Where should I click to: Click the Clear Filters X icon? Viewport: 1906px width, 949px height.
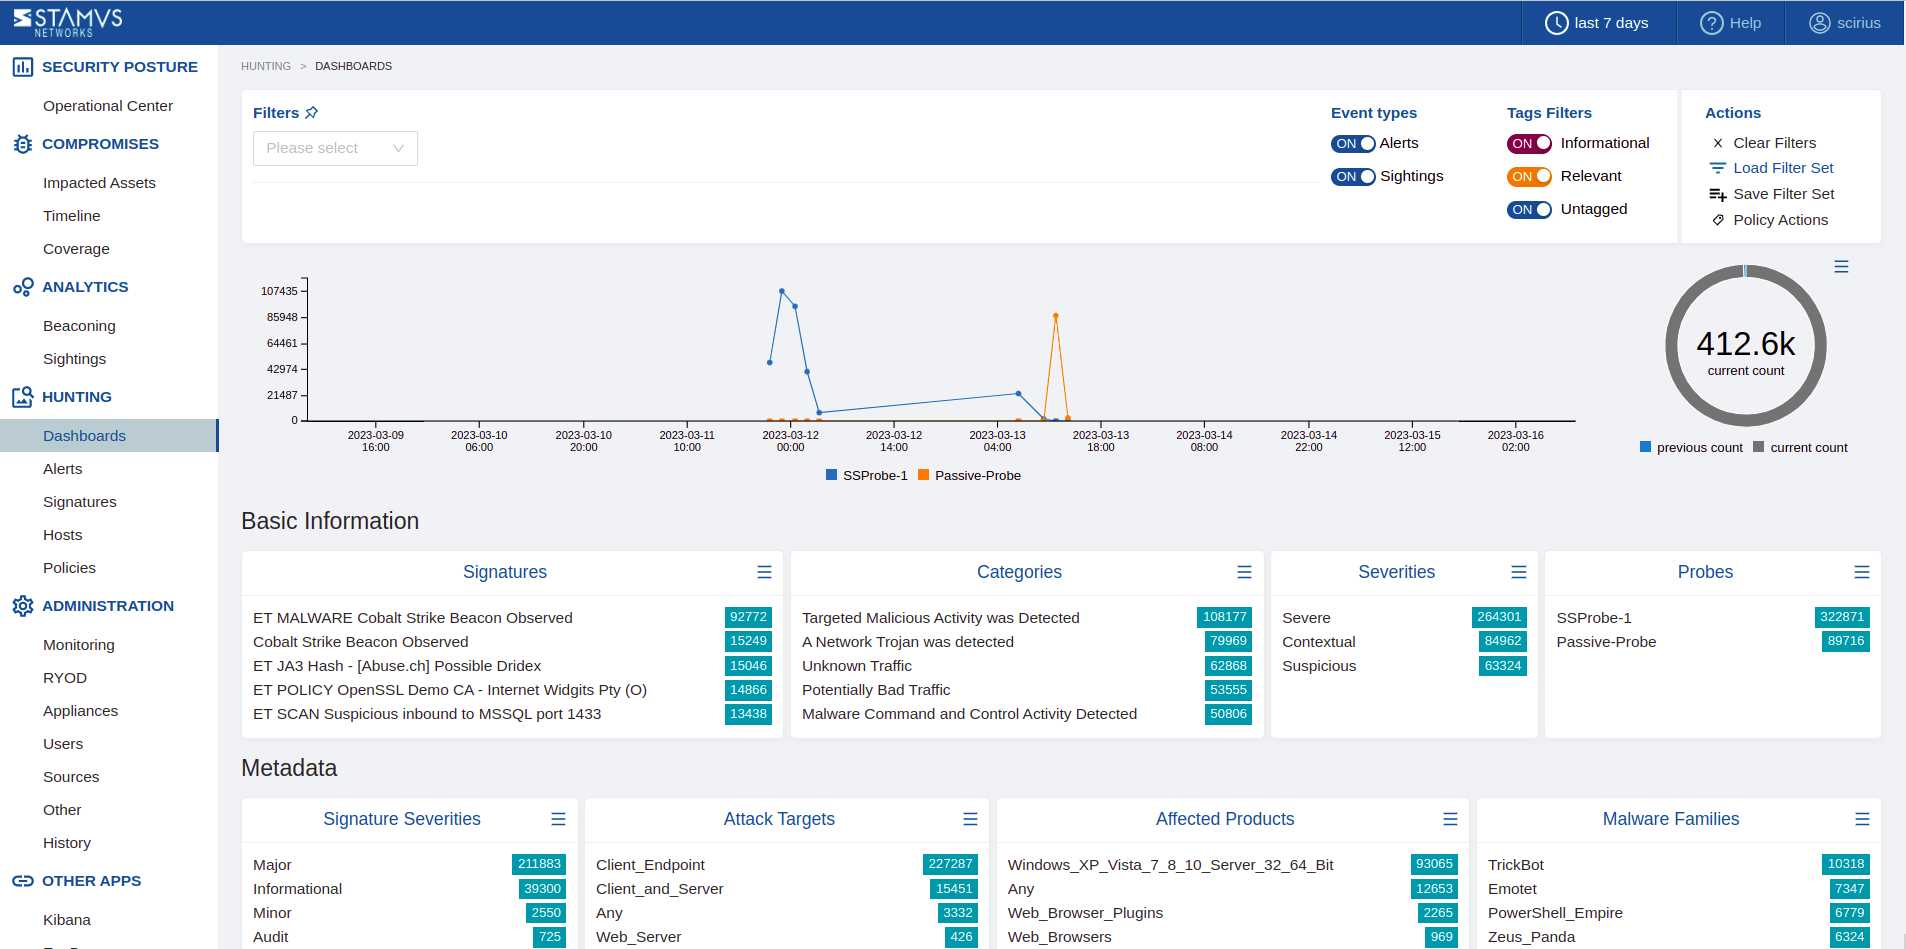click(1718, 143)
